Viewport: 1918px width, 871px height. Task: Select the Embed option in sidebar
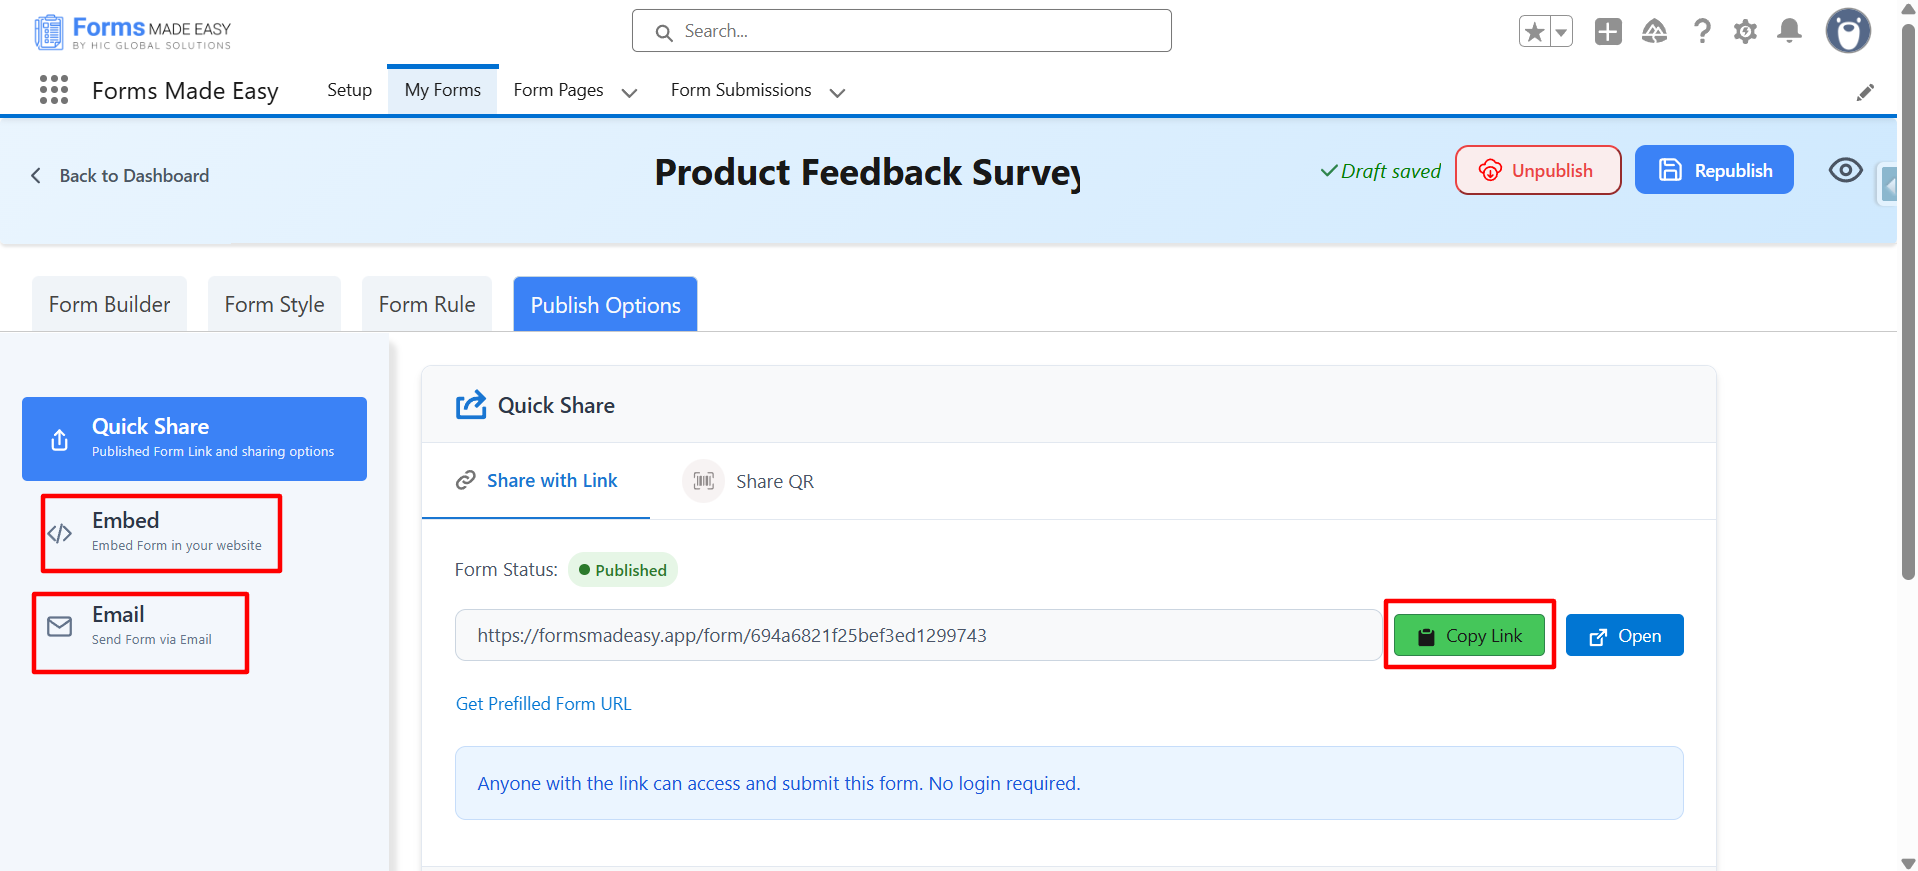point(161,532)
